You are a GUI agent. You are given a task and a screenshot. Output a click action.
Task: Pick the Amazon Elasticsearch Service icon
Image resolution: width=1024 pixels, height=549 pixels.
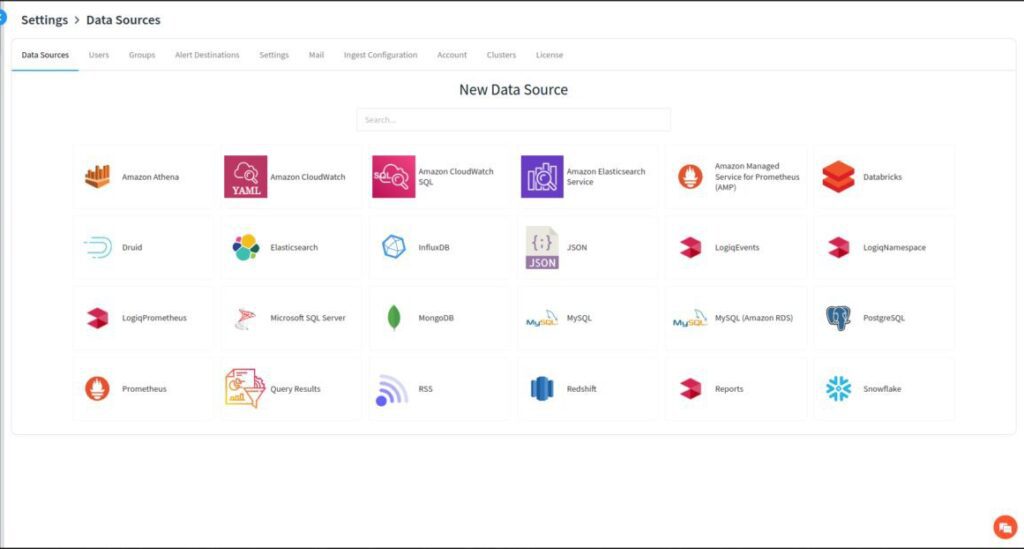542,176
